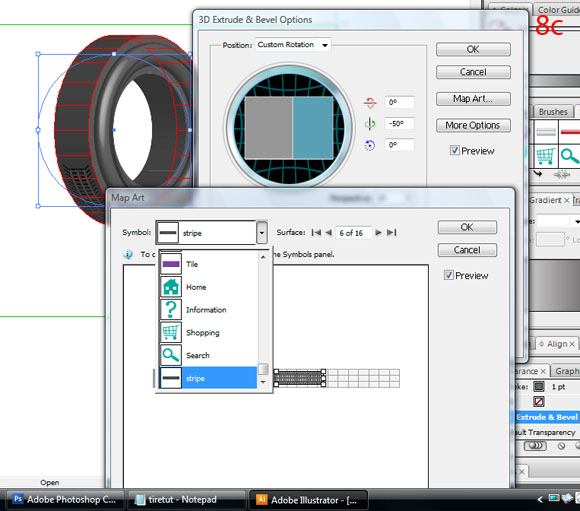The image size is (580, 511).
Task: Toggle Preview checkbox in 3D Extrude dialog
Action: point(455,150)
